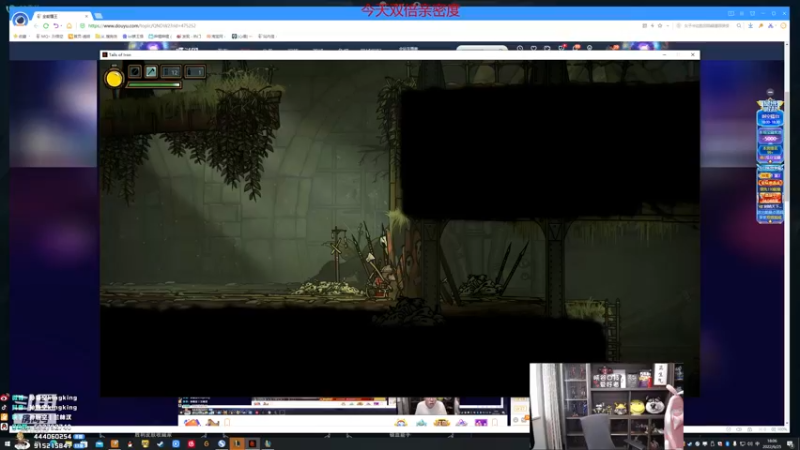Click the star favorite icon near the address bar
Viewport: 800px width, 450px height.
pyautogui.click(x=660, y=26)
